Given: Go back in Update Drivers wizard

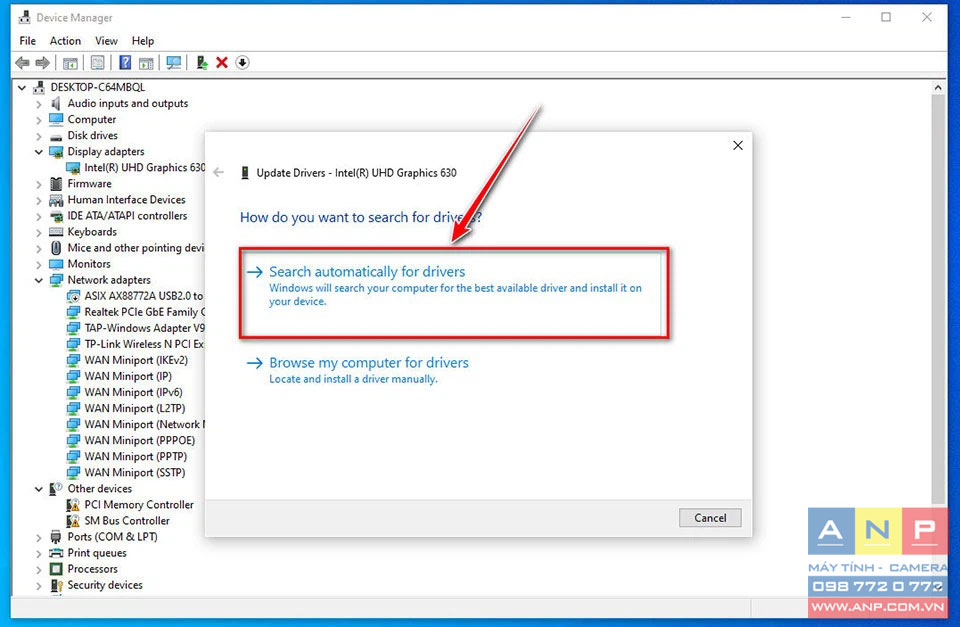Looking at the screenshot, I should [219, 173].
